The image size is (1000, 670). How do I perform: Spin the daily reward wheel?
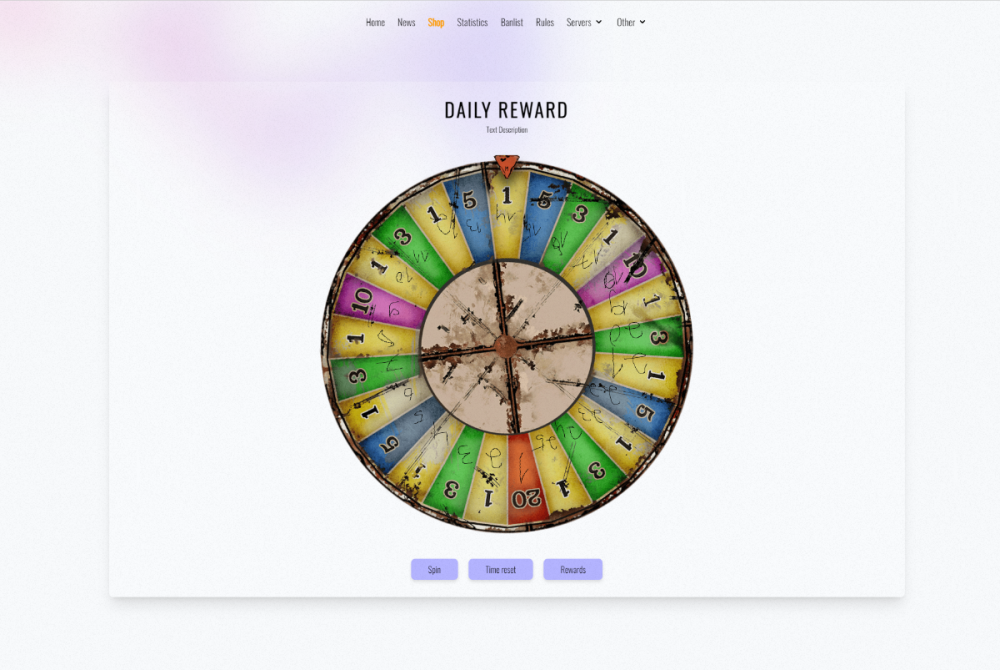434,569
